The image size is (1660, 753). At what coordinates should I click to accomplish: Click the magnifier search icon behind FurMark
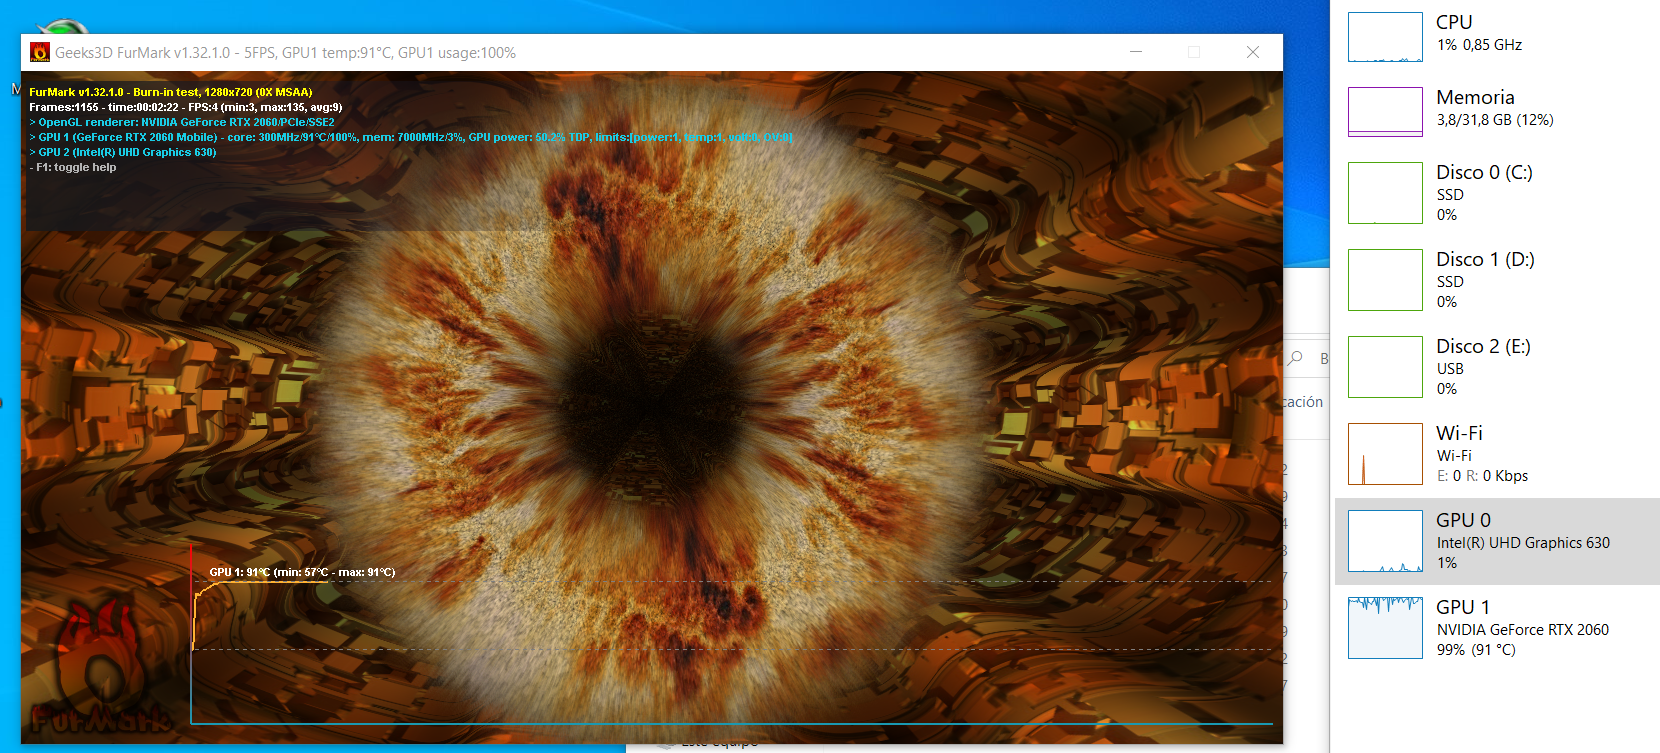1296,358
